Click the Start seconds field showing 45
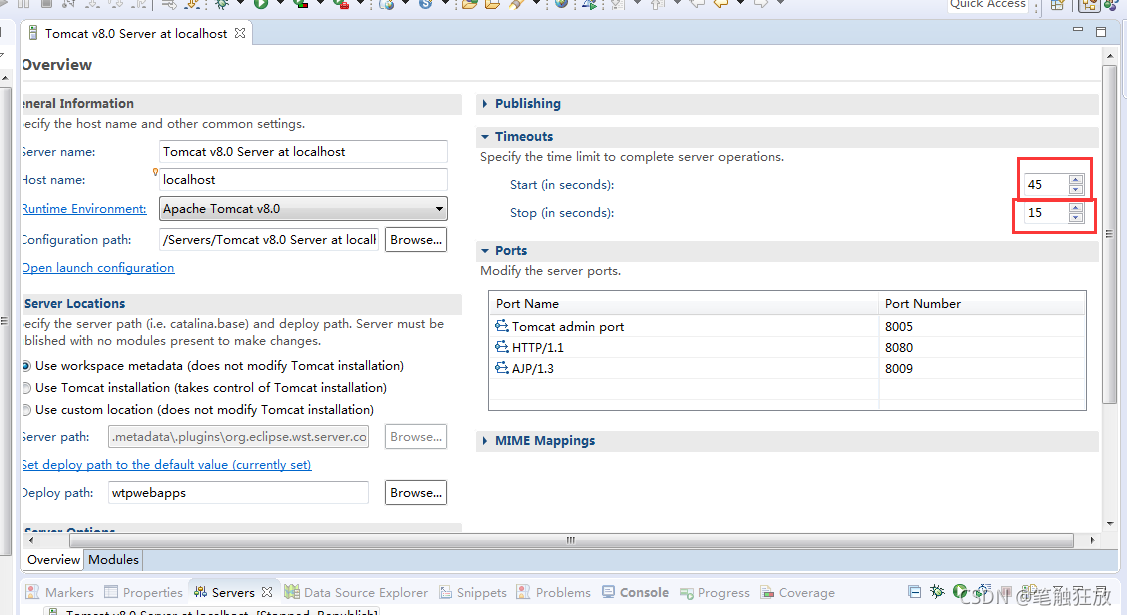Screen dimensions: 1127x615 point(1046,185)
